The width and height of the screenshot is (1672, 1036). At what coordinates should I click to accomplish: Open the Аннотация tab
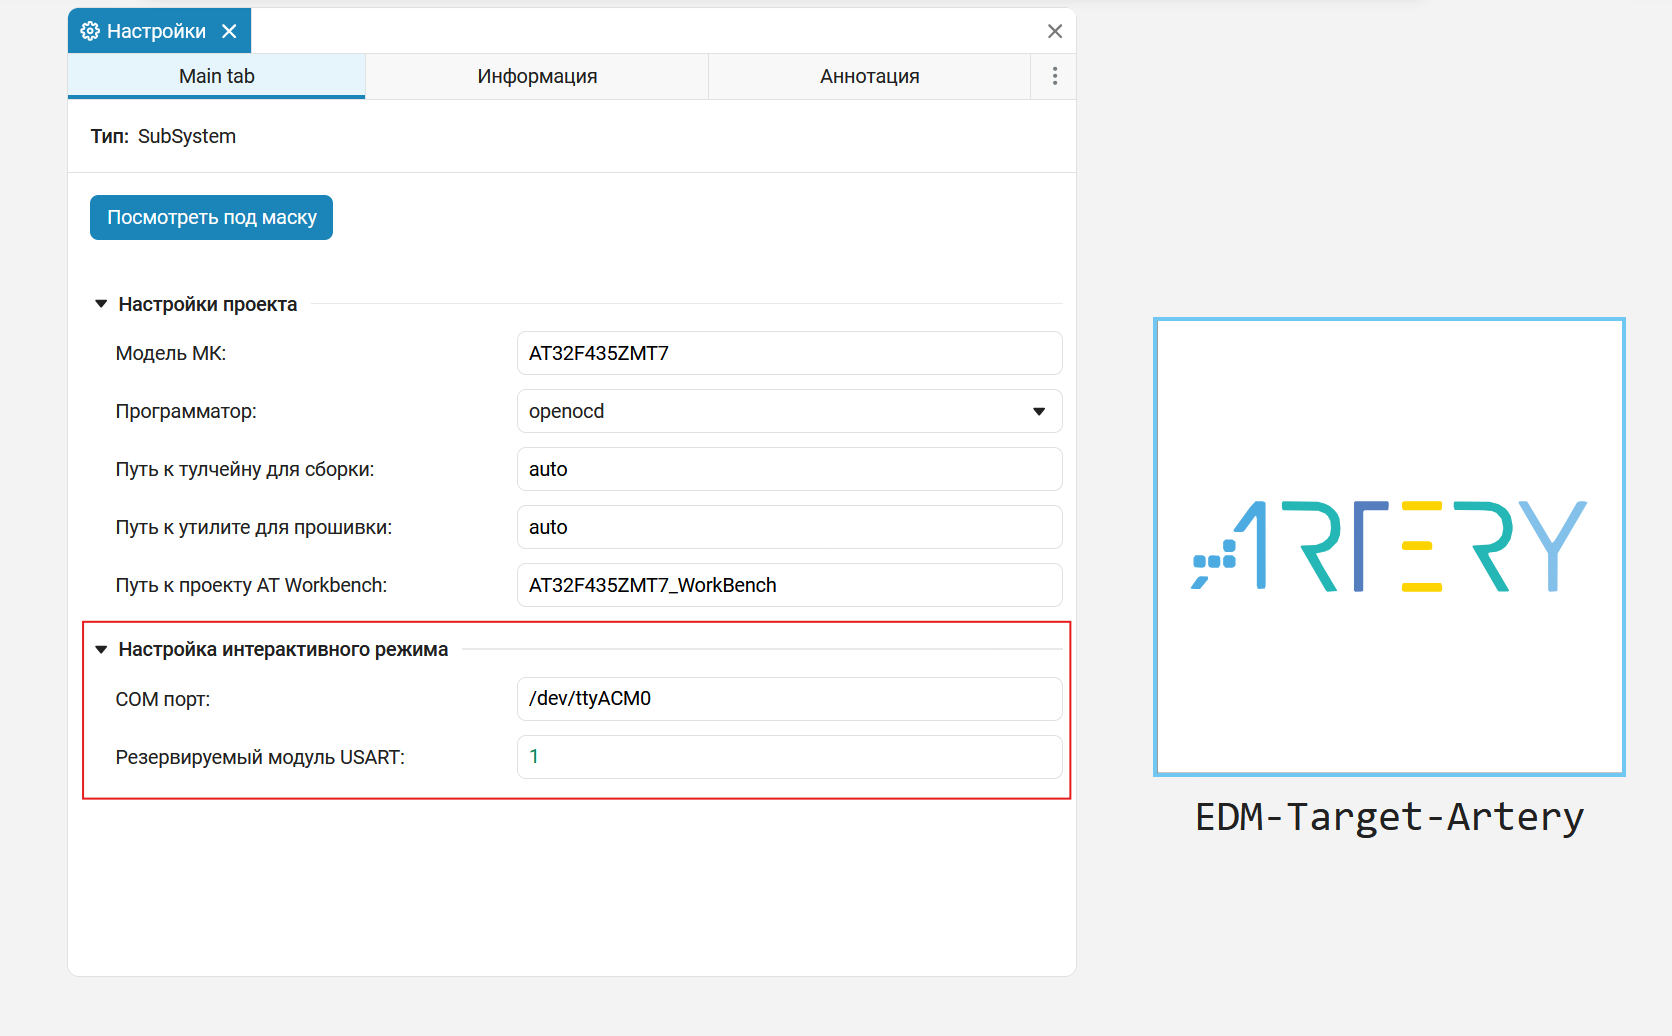click(870, 76)
